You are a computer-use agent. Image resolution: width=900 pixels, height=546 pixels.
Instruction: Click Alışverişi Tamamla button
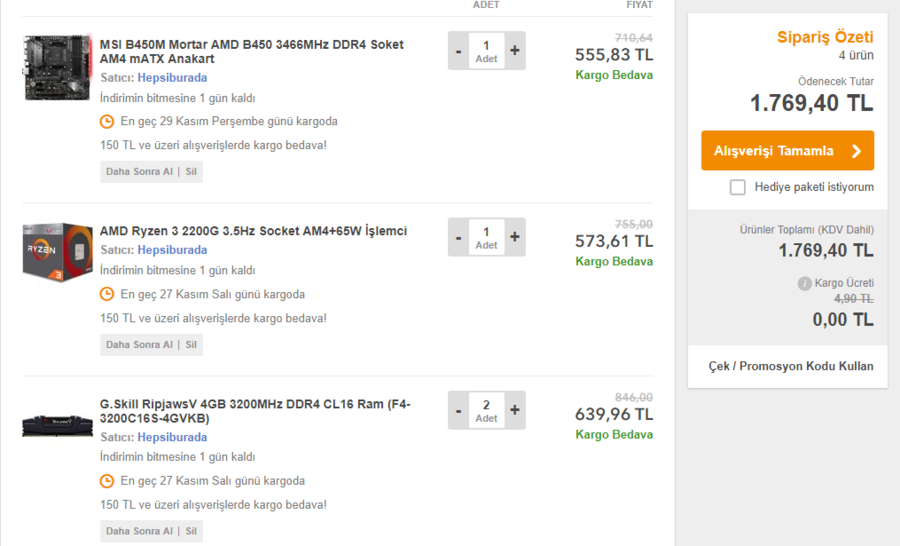click(x=788, y=150)
